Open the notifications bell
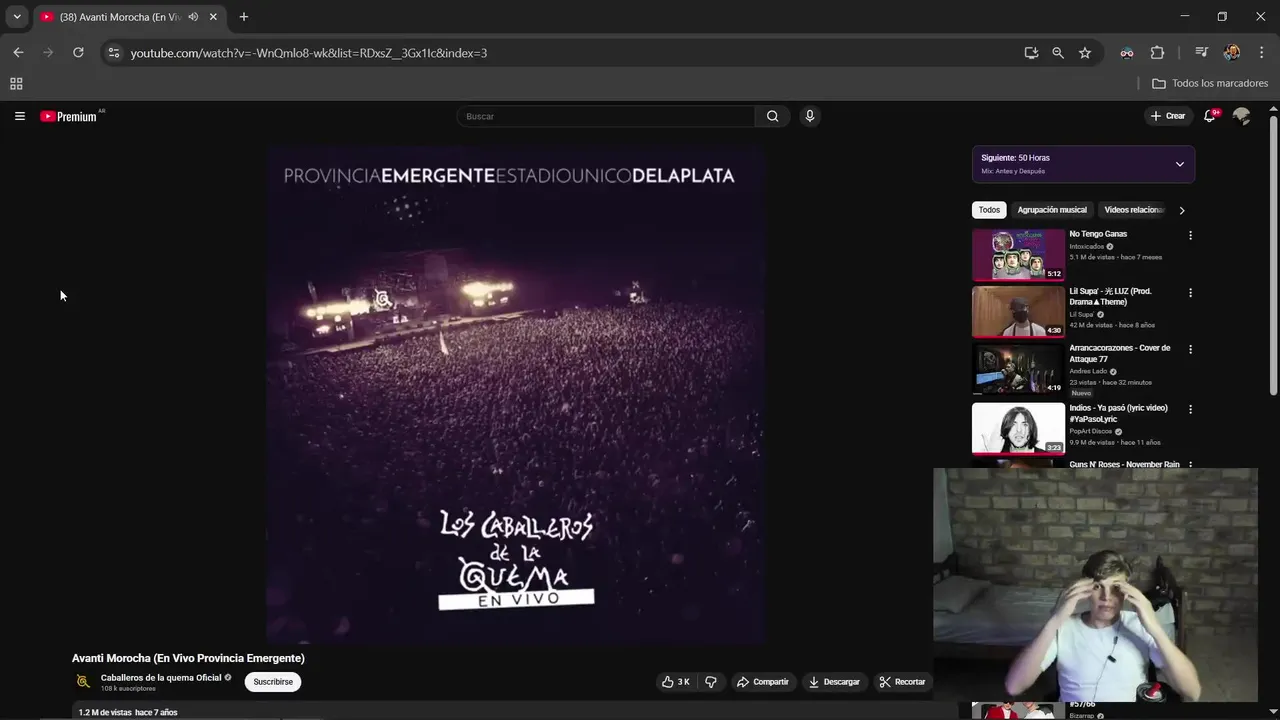The height and width of the screenshot is (720, 1280). (1210, 116)
